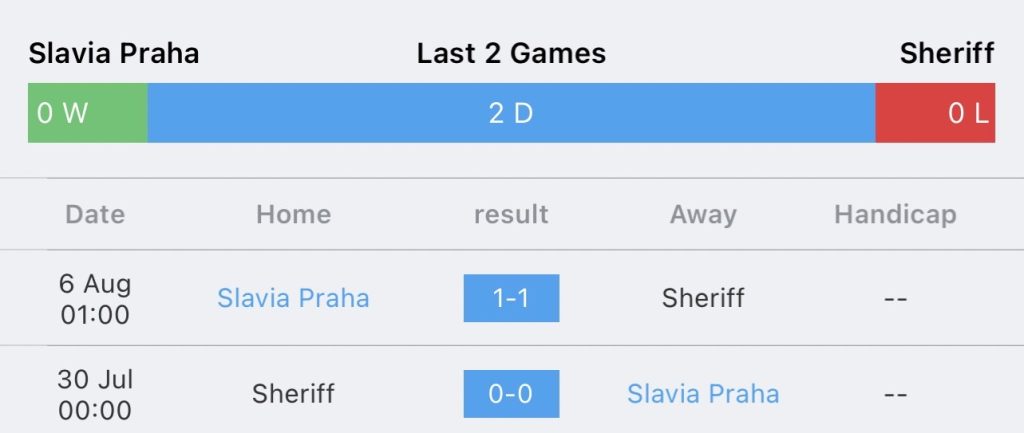The width and height of the screenshot is (1024, 433).
Task: Click the 6 Aug 01:00 date cell
Action: click(95, 299)
